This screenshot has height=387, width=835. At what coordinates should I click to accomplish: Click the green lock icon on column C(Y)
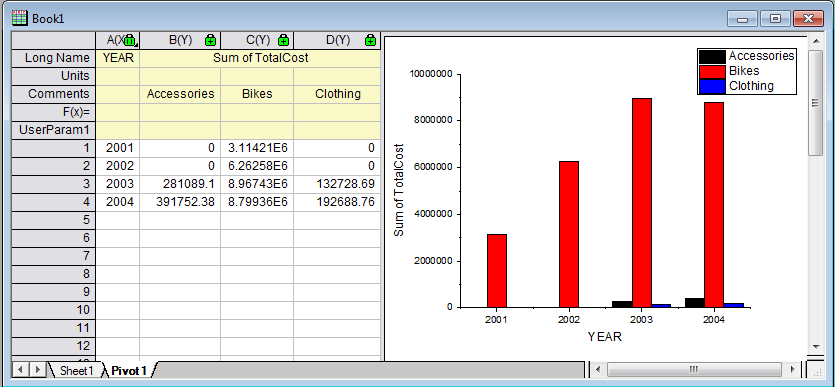[284, 40]
